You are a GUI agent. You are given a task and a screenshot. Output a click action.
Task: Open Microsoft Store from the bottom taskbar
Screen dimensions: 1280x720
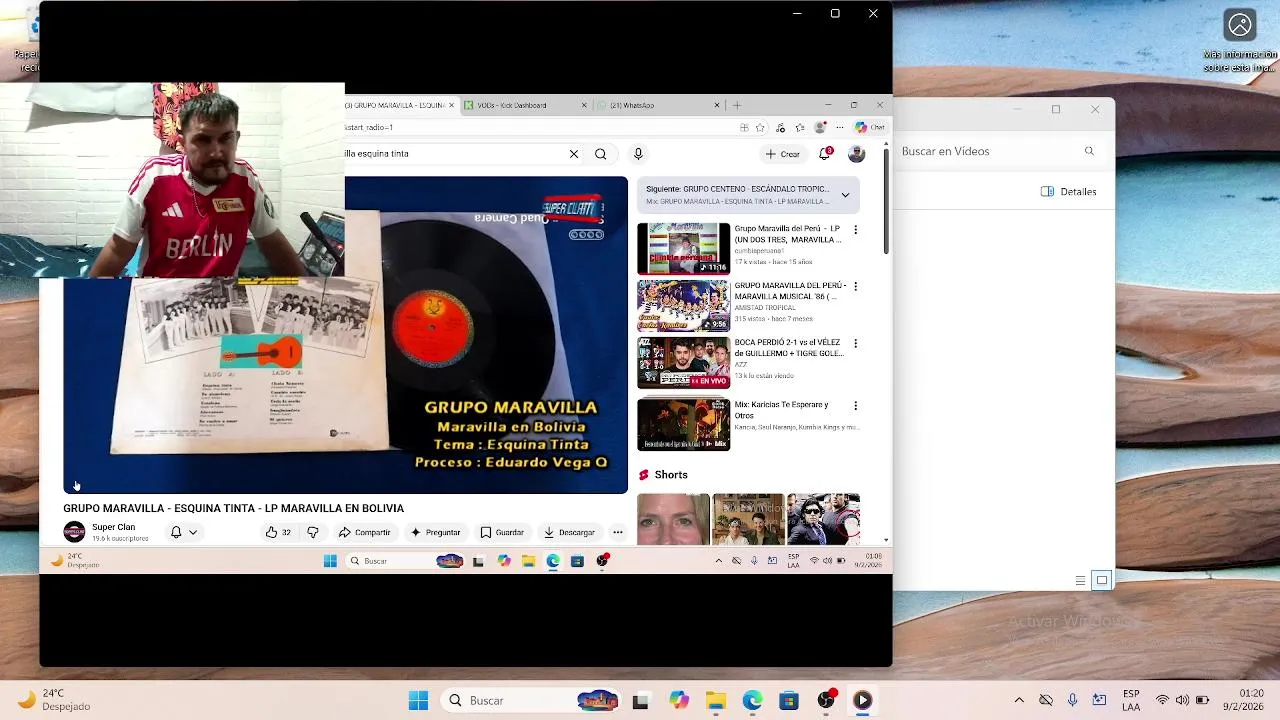coord(789,701)
